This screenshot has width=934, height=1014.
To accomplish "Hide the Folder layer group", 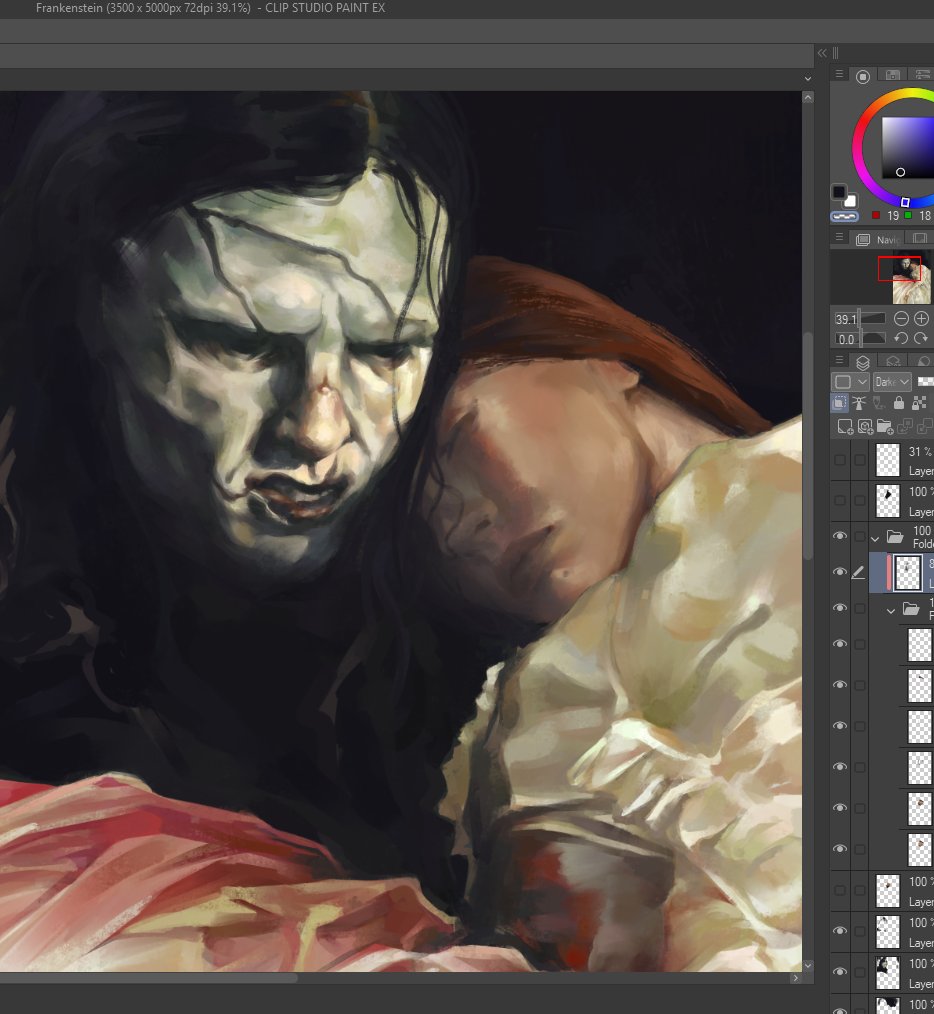I will (840, 536).
